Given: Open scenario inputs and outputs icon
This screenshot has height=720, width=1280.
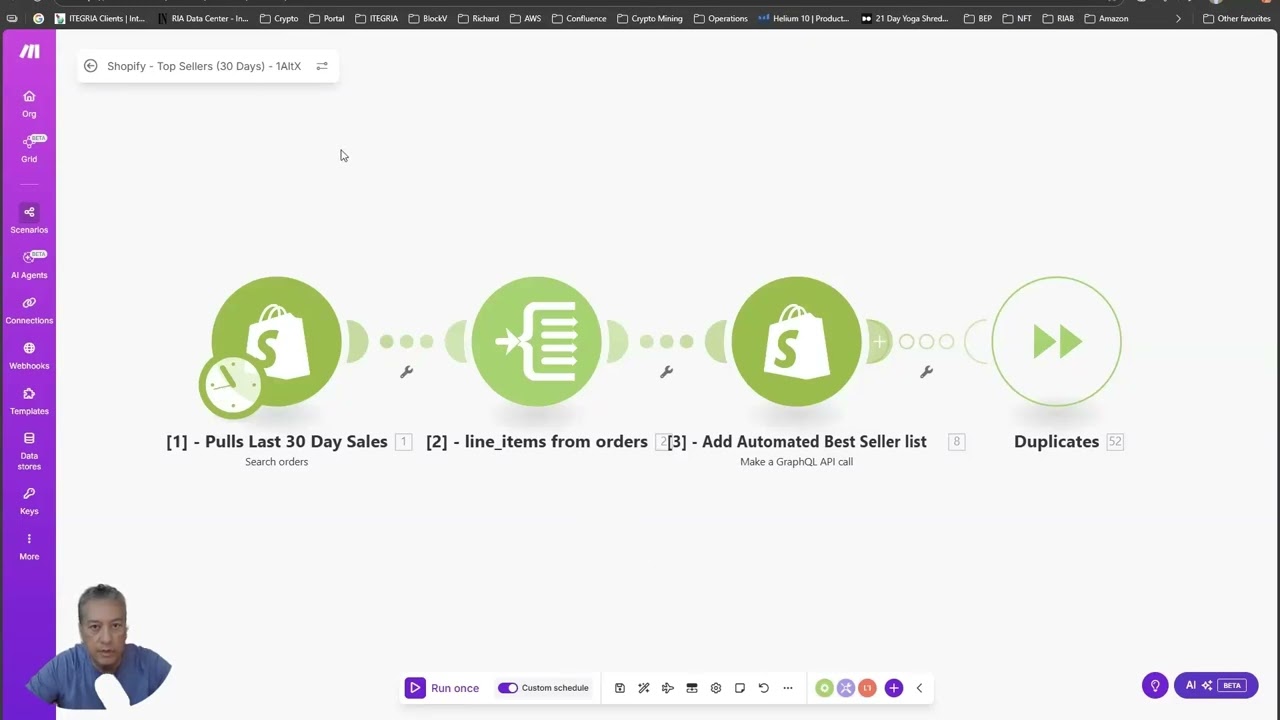Looking at the screenshot, I should [692, 688].
